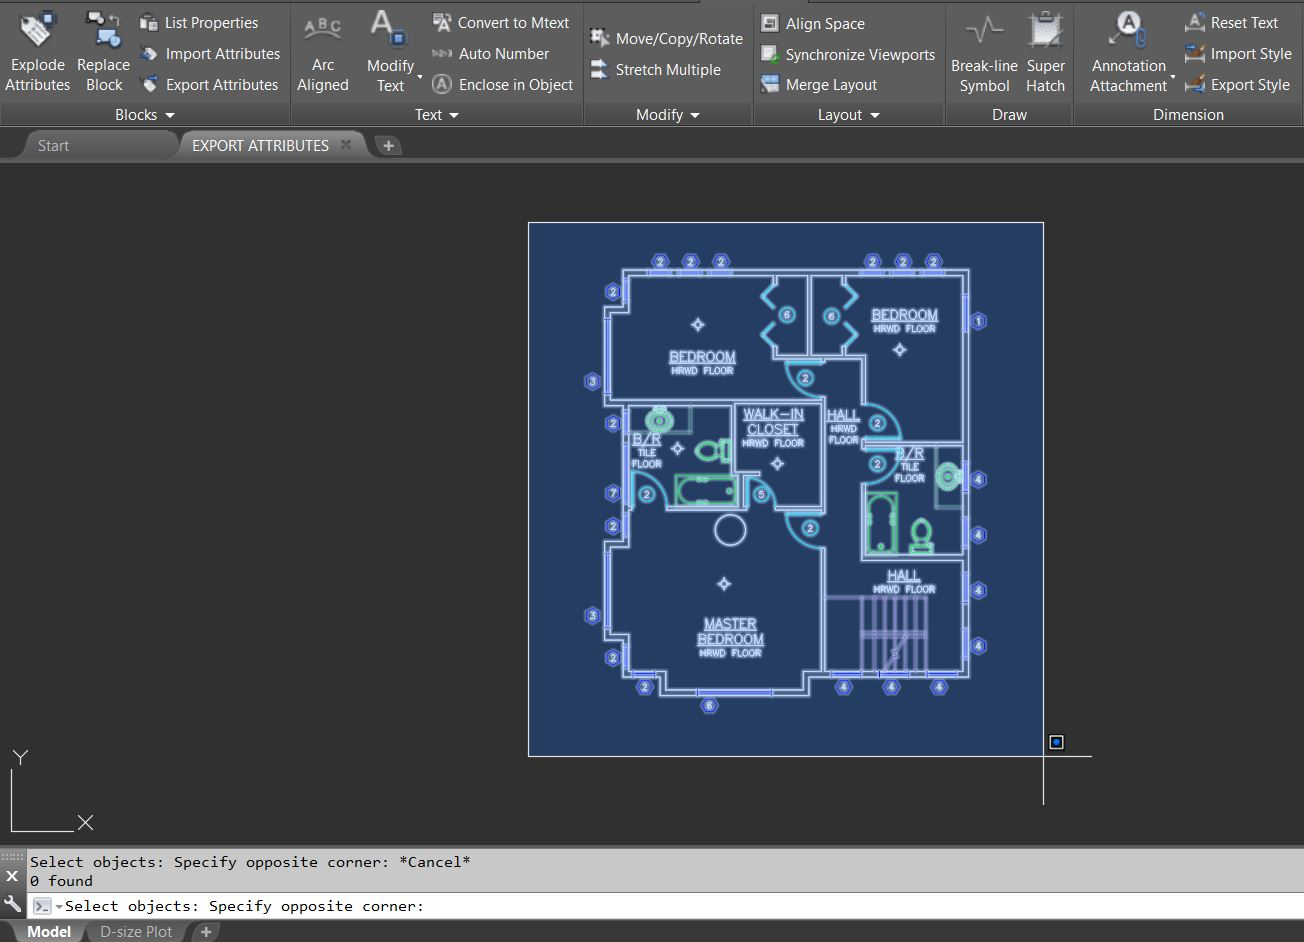
Task: Expand the Layout panel flyout
Action: (x=849, y=115)
